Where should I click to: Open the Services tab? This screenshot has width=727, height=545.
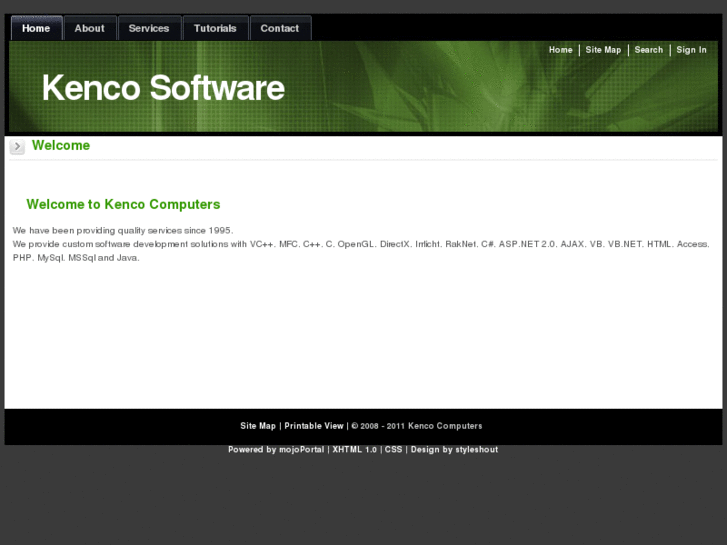point(149,28)
